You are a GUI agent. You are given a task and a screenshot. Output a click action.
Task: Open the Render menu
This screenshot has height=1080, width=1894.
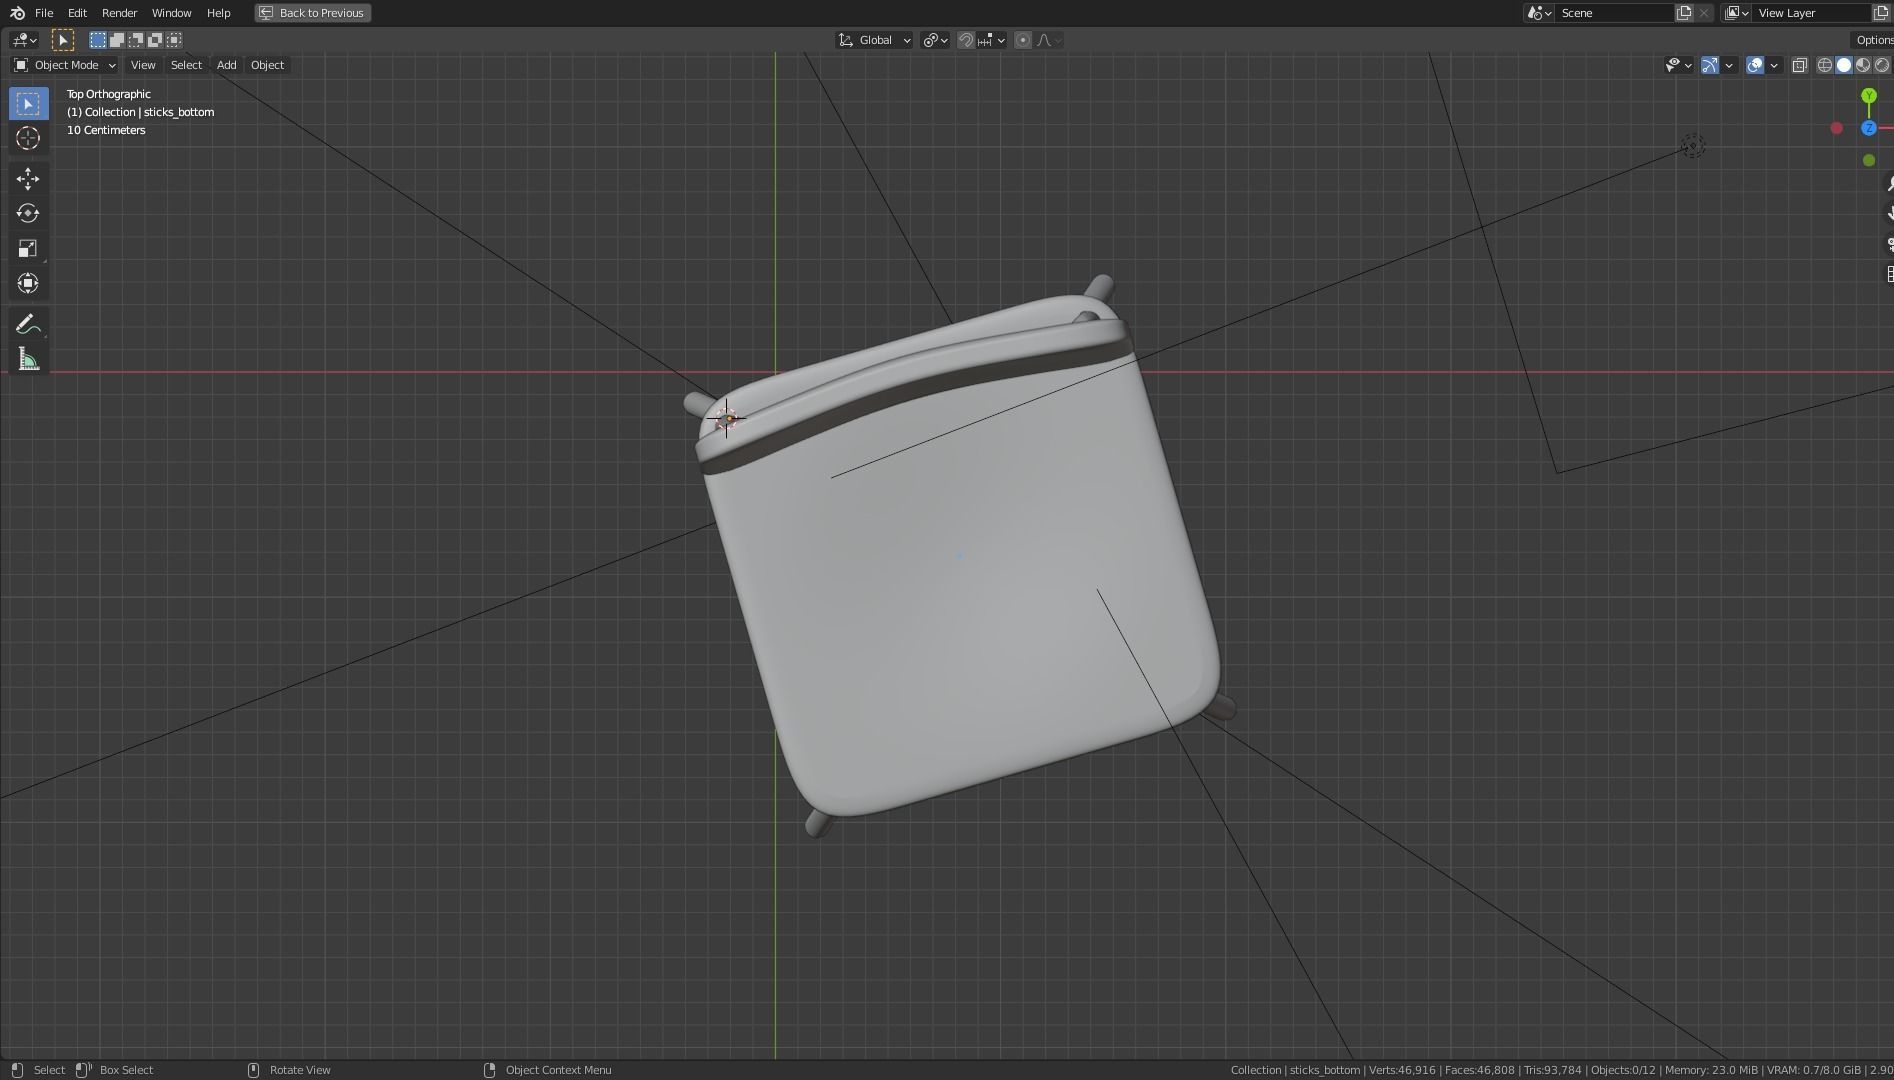tap(119, 13)
